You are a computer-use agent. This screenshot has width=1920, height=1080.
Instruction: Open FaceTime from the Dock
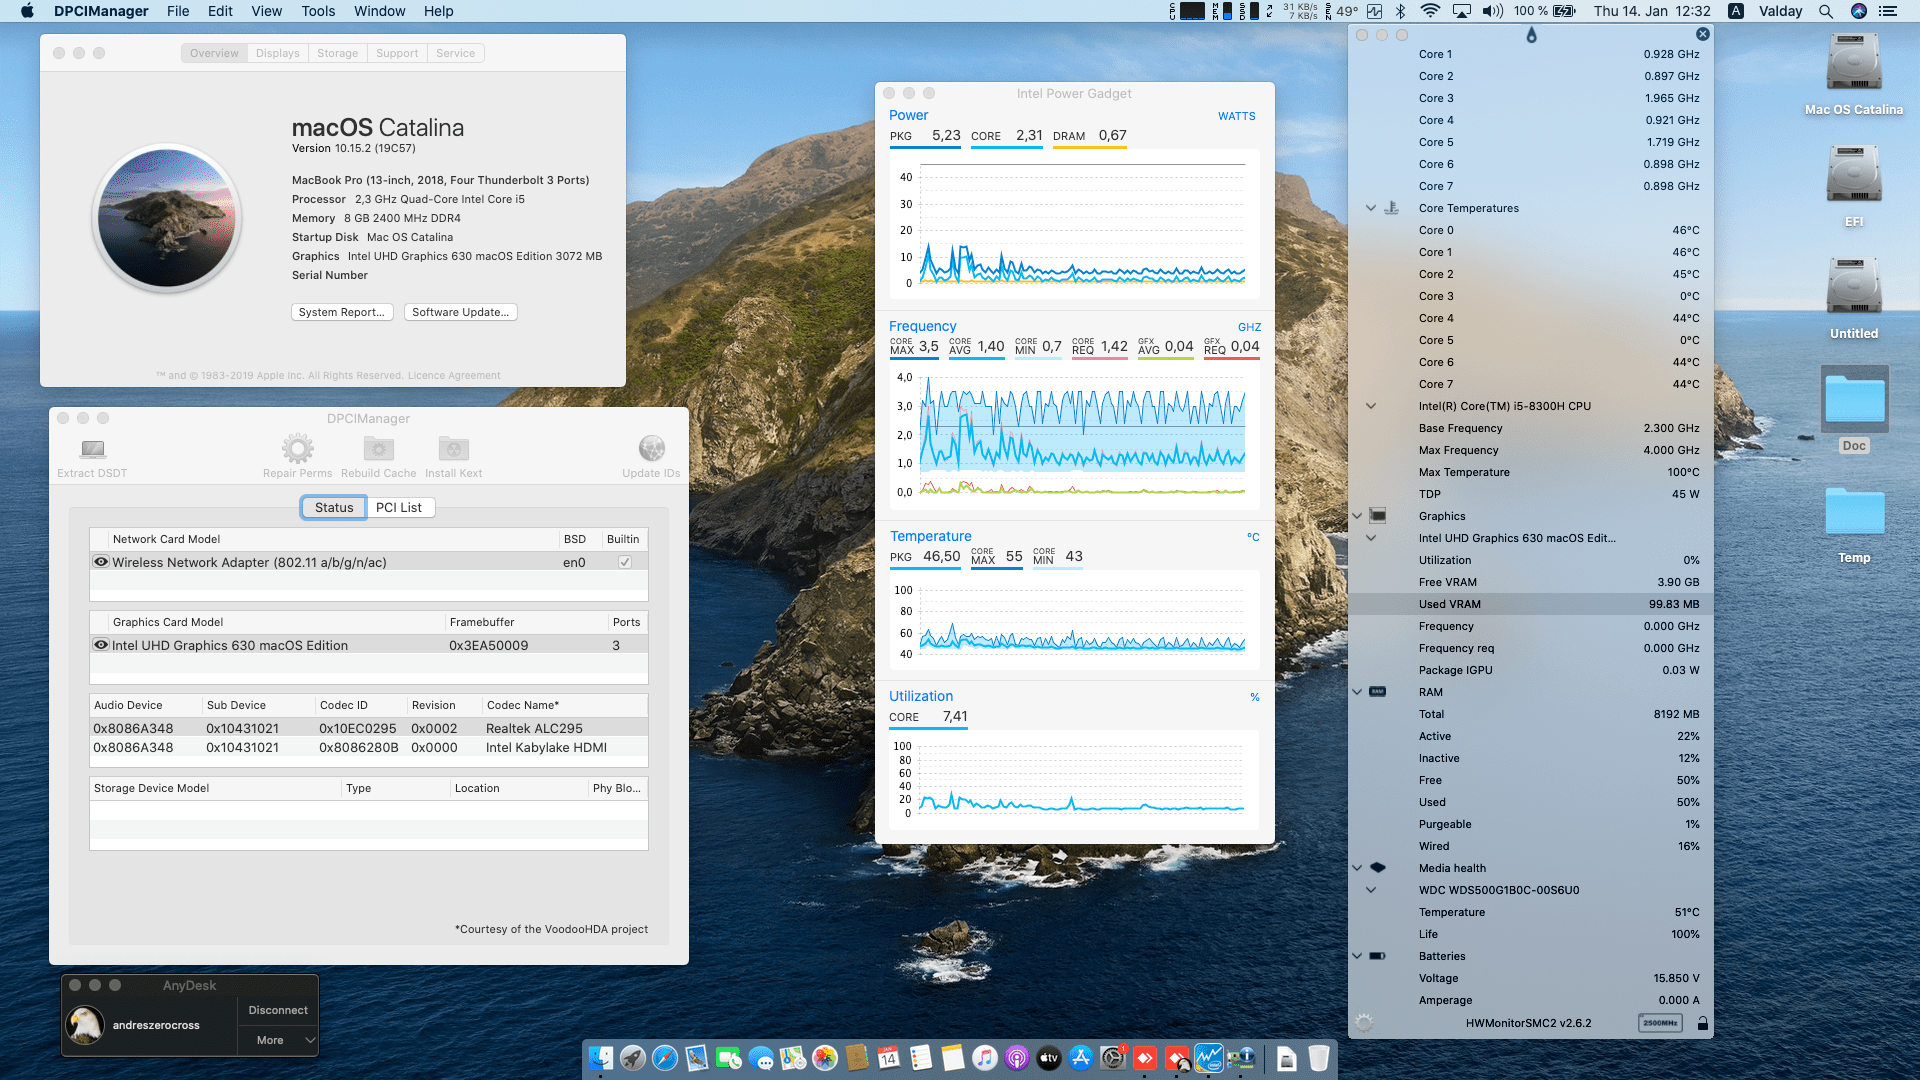click(729, 1058)
